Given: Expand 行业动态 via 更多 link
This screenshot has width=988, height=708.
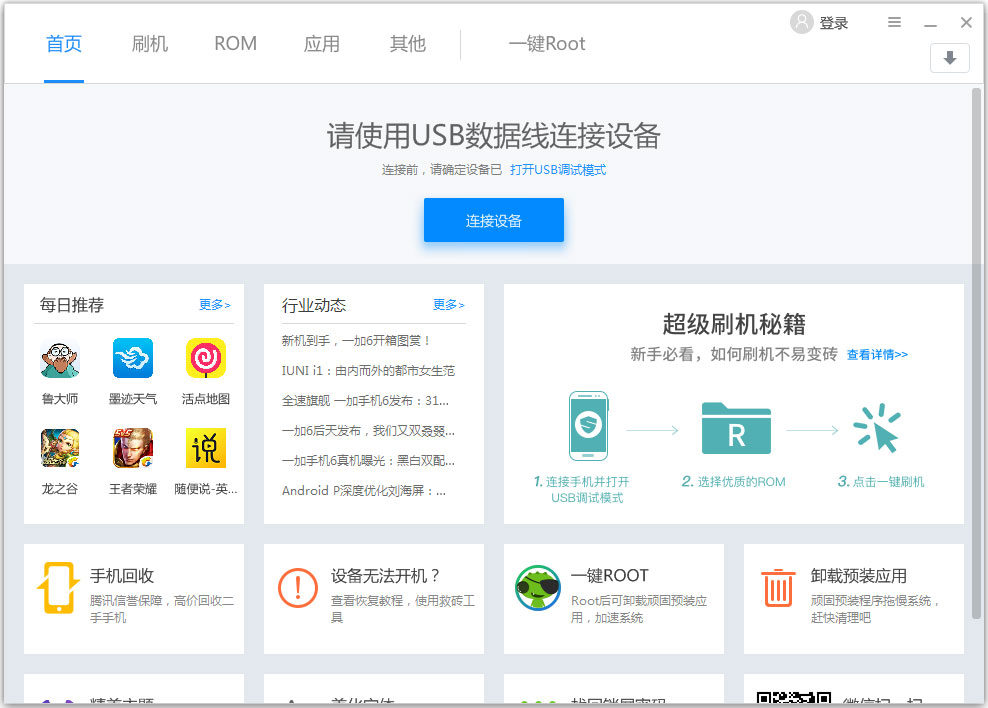Looking at the screenshot, I should coord(448,305).
